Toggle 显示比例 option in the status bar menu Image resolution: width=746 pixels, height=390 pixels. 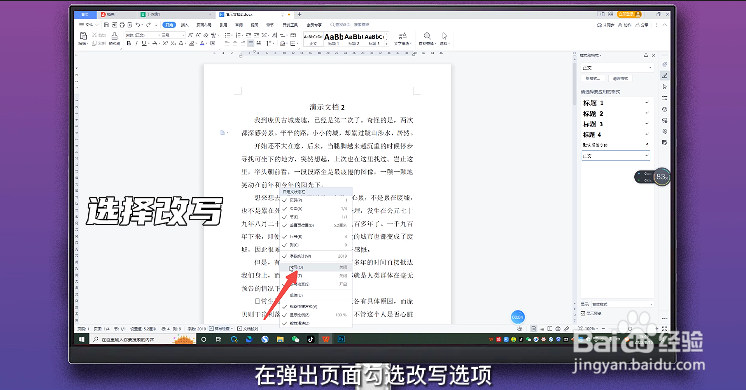point(315,315)
